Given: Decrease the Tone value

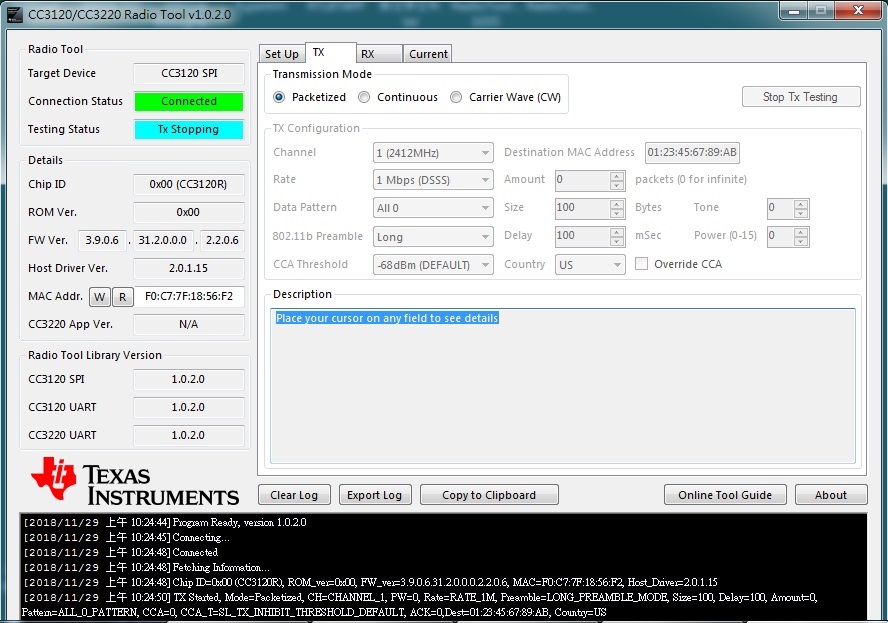Looking at the screenshot, I should point(801,214).
